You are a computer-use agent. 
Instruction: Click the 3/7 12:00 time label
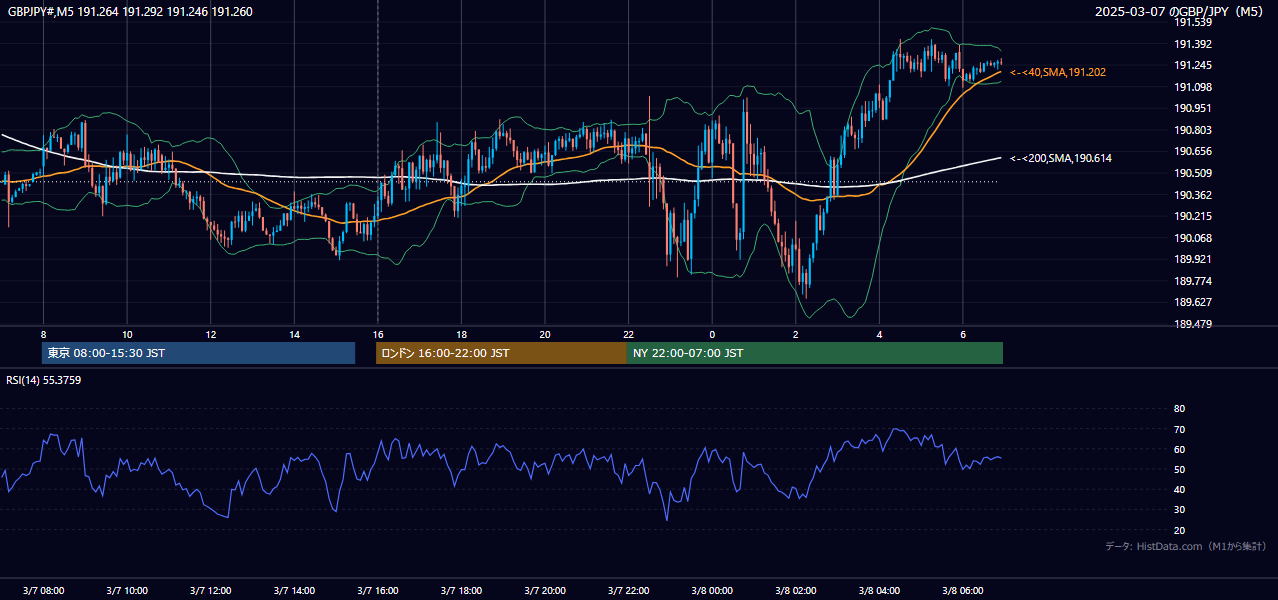[210, 591]
